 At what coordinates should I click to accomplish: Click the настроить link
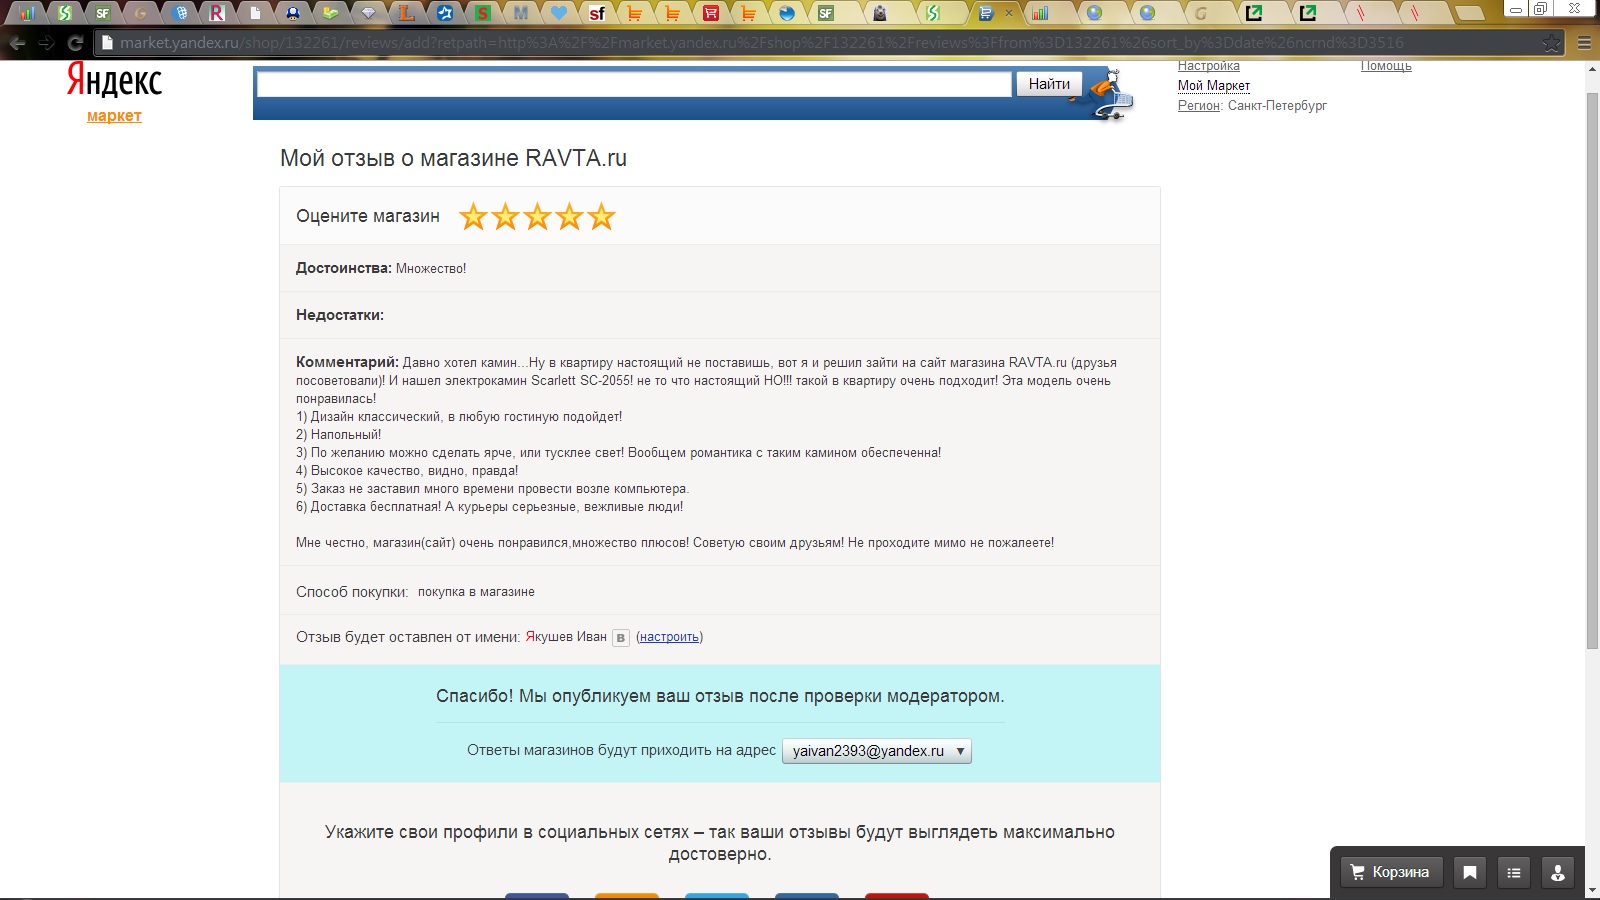[670, 637]
